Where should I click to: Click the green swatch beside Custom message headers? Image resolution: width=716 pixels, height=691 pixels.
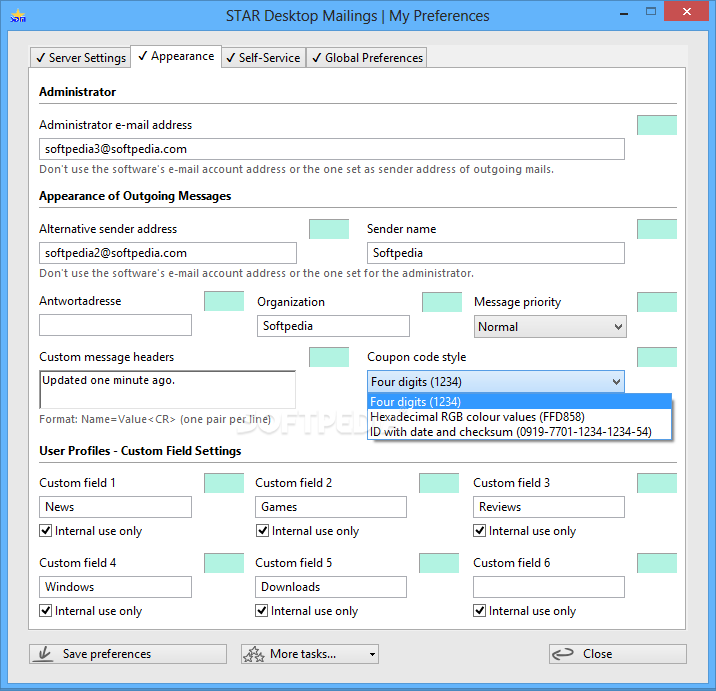[x=329, y=357]
